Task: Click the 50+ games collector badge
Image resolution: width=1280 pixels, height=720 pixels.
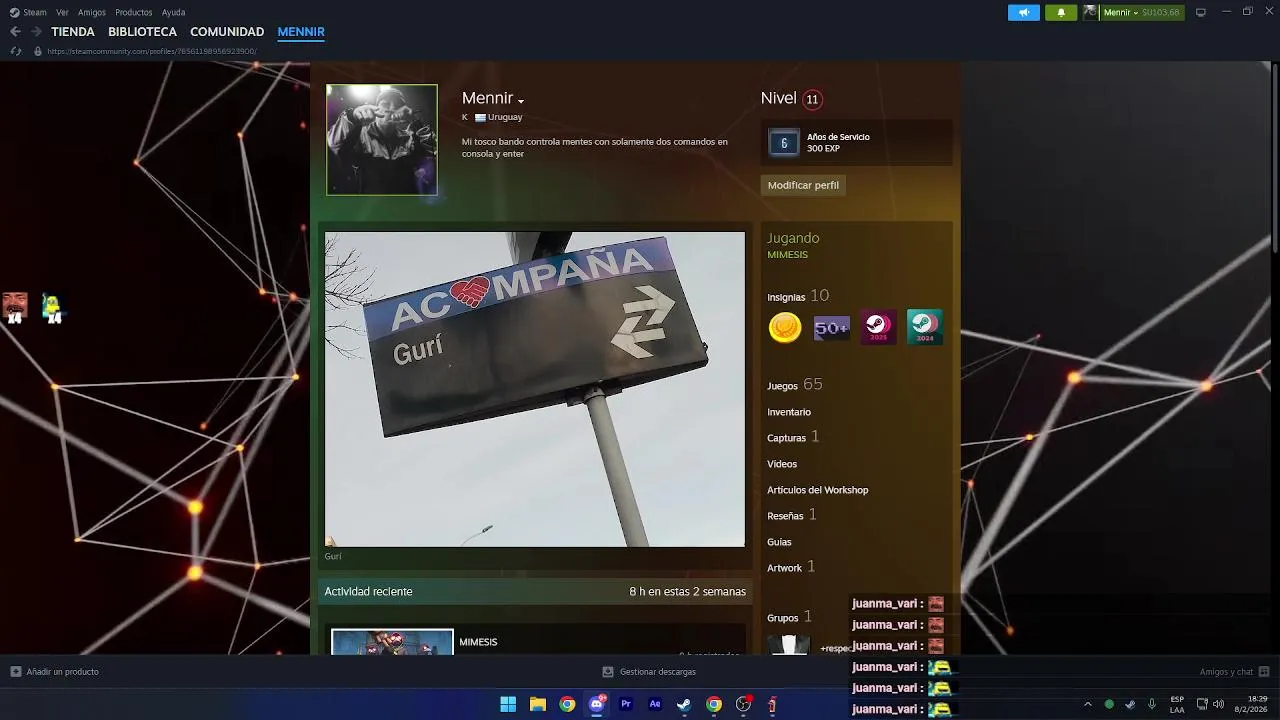Action: click(x=832, y=327)
